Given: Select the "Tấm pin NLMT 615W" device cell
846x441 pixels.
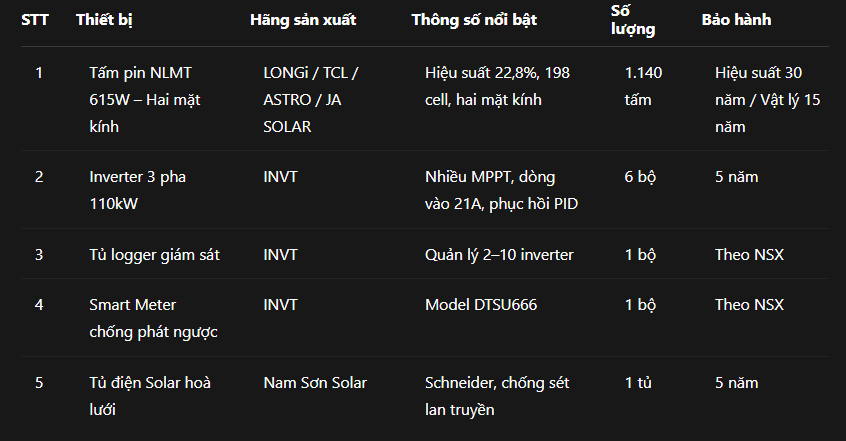Looking at the screenshot, I should 140,100.
